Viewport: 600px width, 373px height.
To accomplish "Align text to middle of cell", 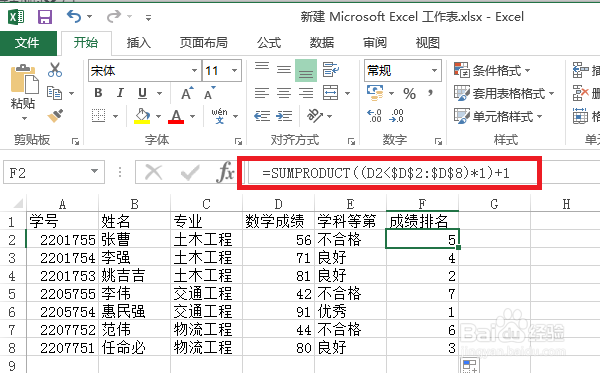I will click(284, 70).
